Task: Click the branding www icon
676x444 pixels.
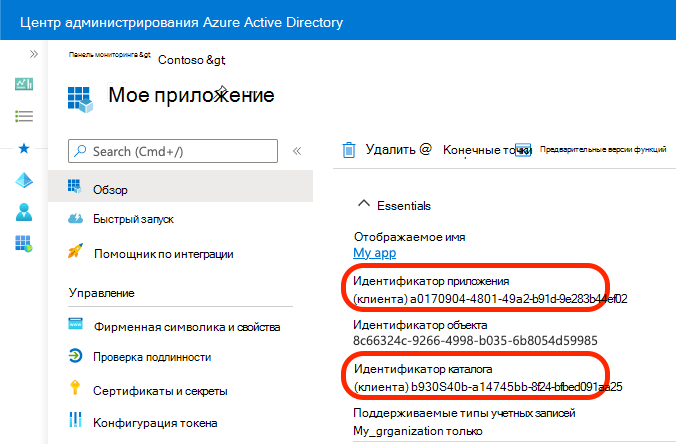Action: click(75, 323)
